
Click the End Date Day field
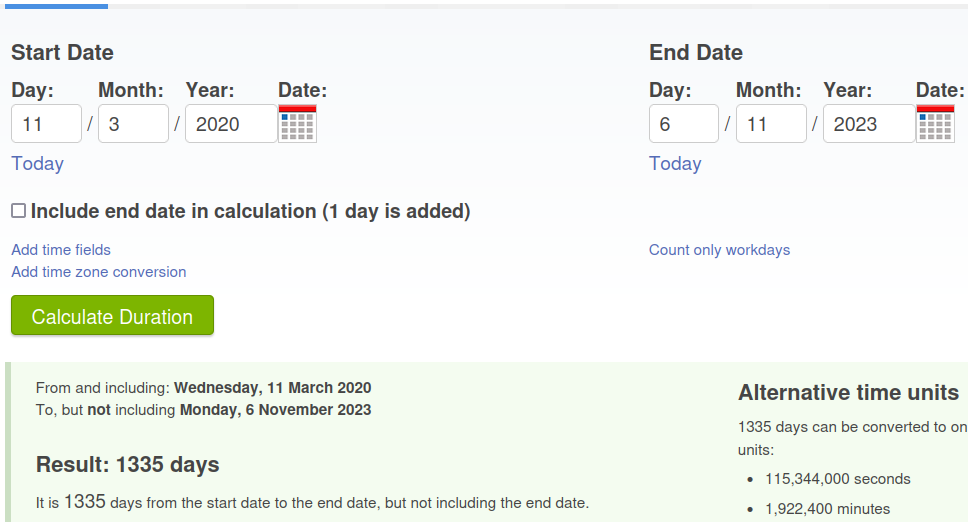(x=683, y=123)
